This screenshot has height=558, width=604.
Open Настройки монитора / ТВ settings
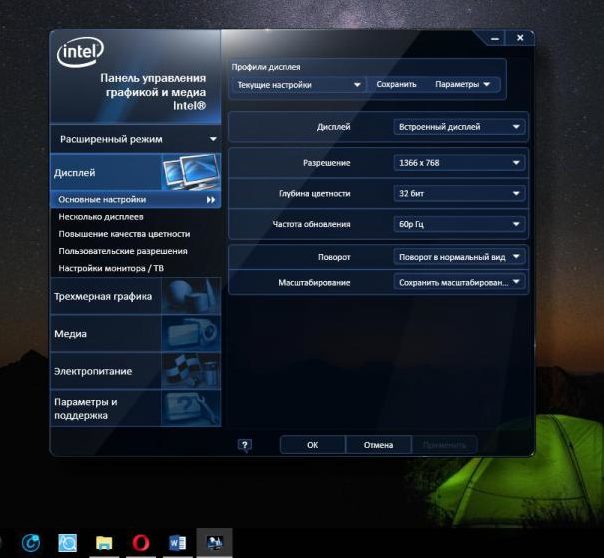(x=111, y=268)
